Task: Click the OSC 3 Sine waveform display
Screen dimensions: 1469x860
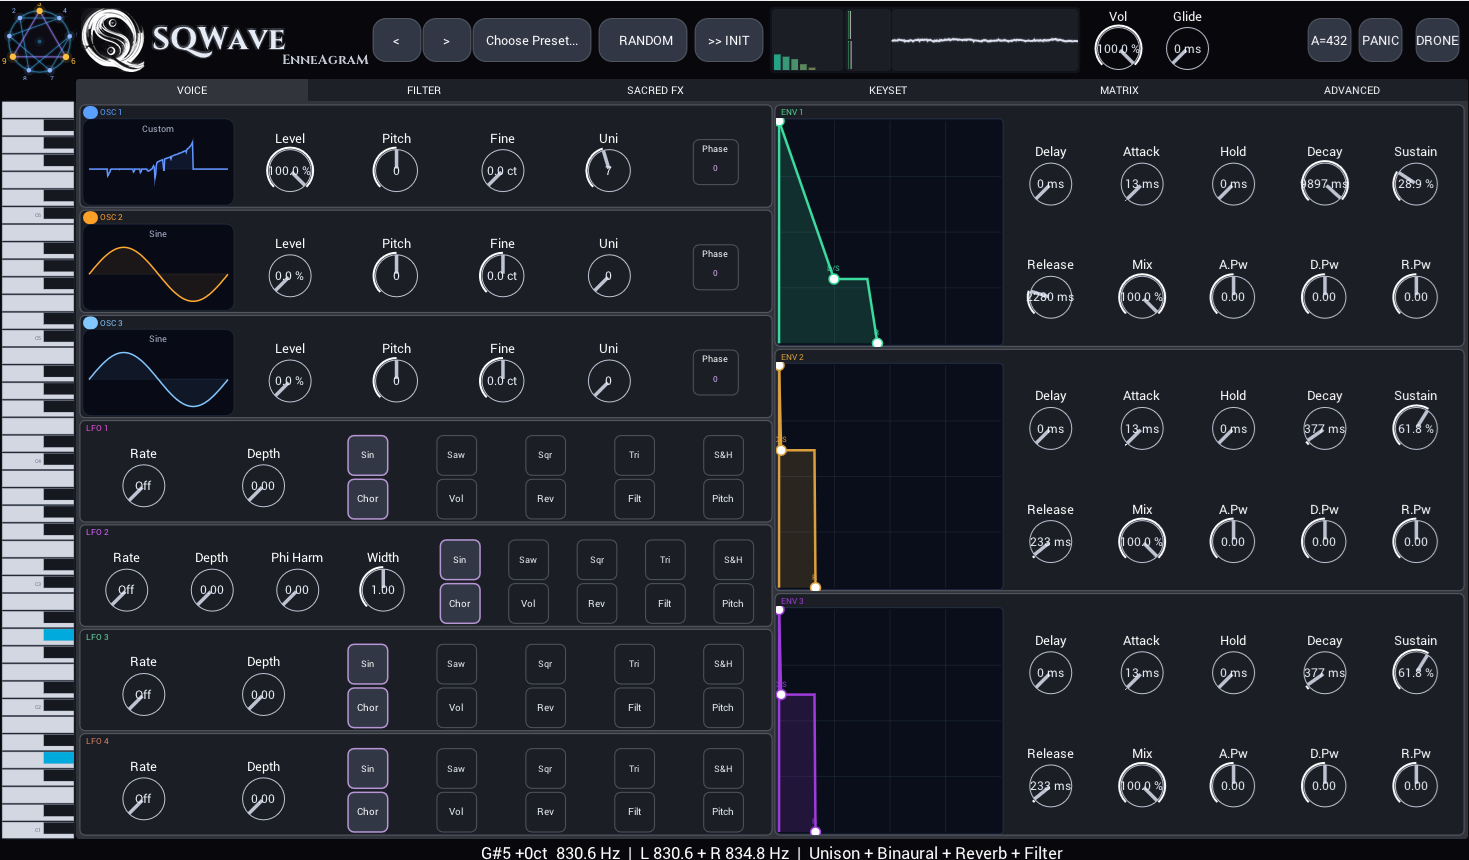Action: click(x=157, y=371)
